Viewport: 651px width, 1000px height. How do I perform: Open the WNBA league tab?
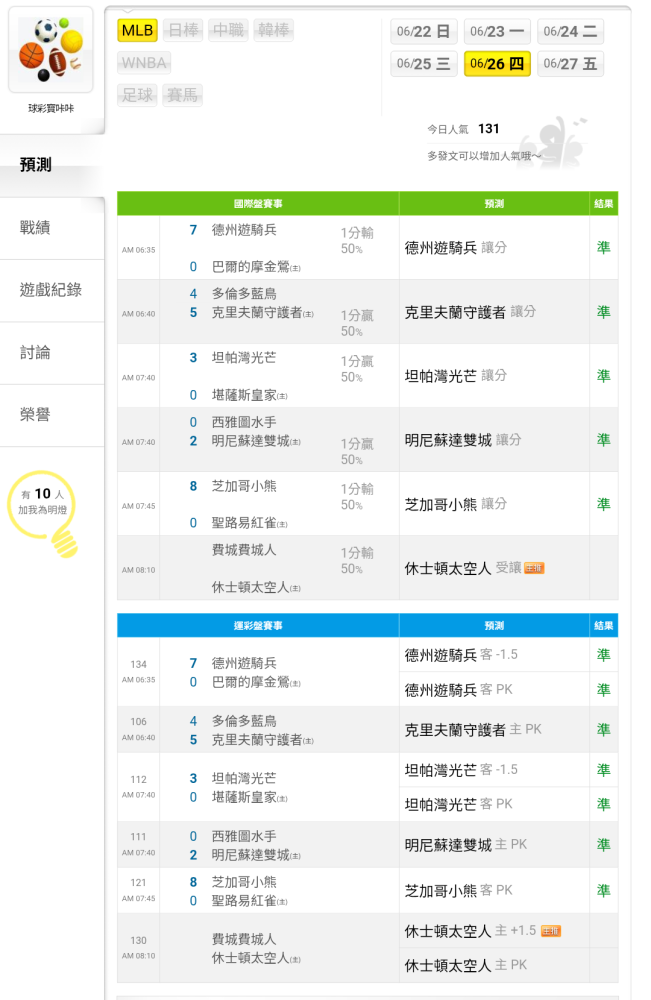pos(144,62)
